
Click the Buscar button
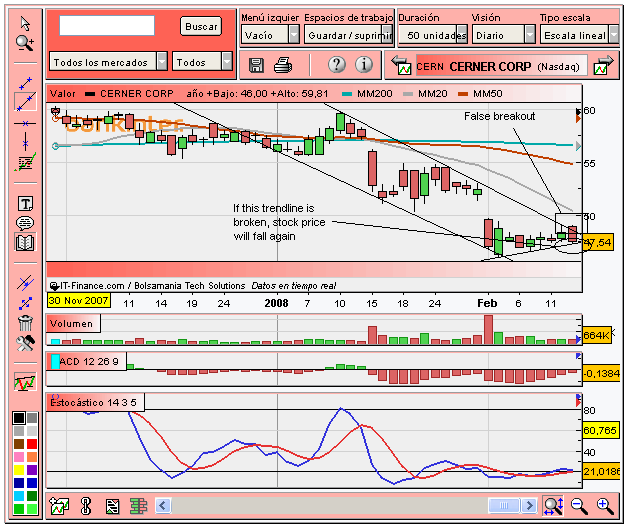[x=201, y=26]
